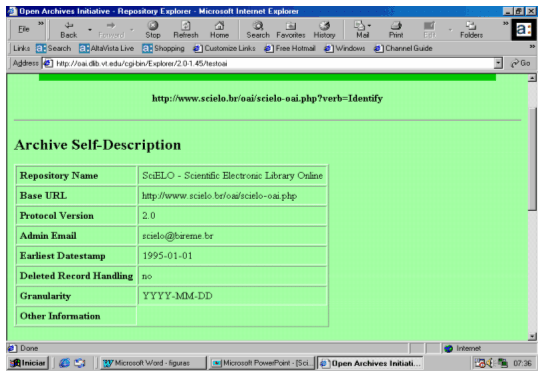Click the network tray icon beside clock
Image resolution: width=544 pixels, height=378 pixels.
pyautogui.click(x=502, y=363)
